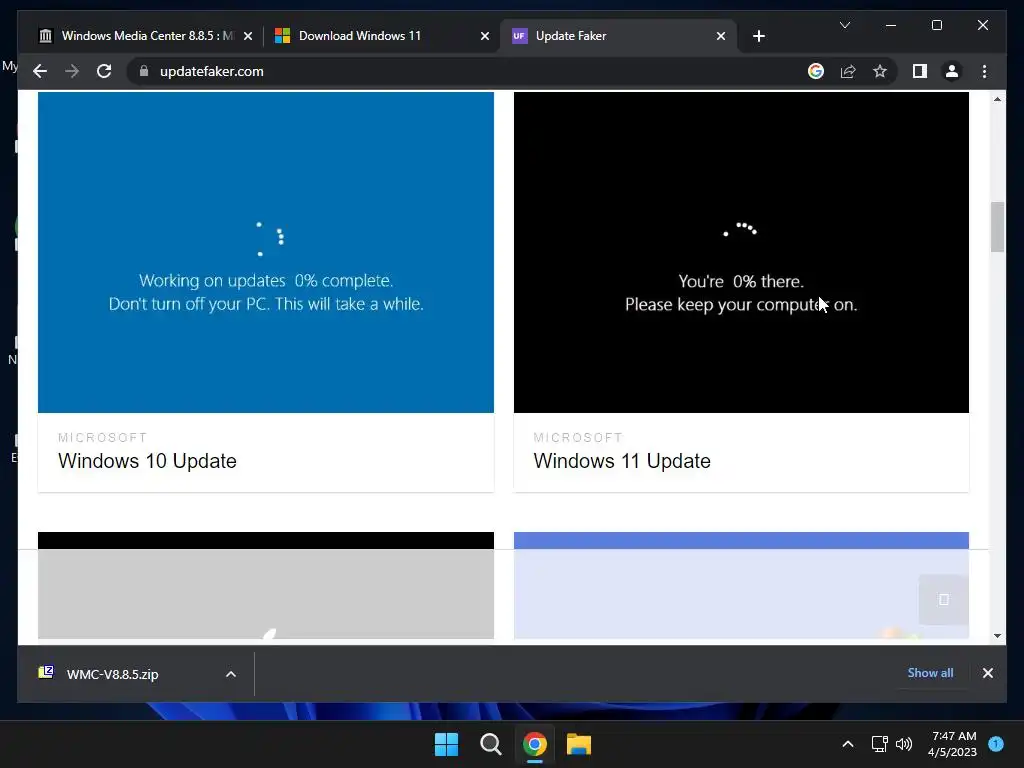Share this page via share icon
1024x768 pixels.
tap(848, 71)
